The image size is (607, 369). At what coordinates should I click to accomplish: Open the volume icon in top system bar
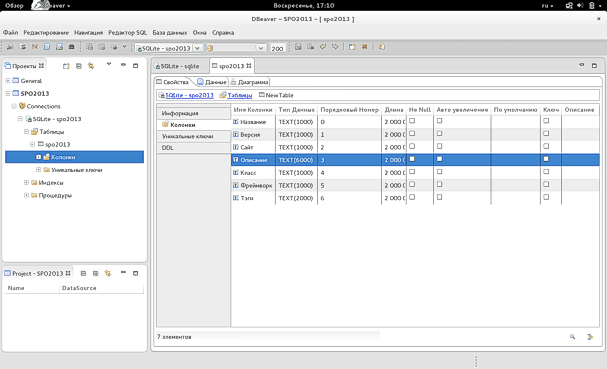pos(580,5)
